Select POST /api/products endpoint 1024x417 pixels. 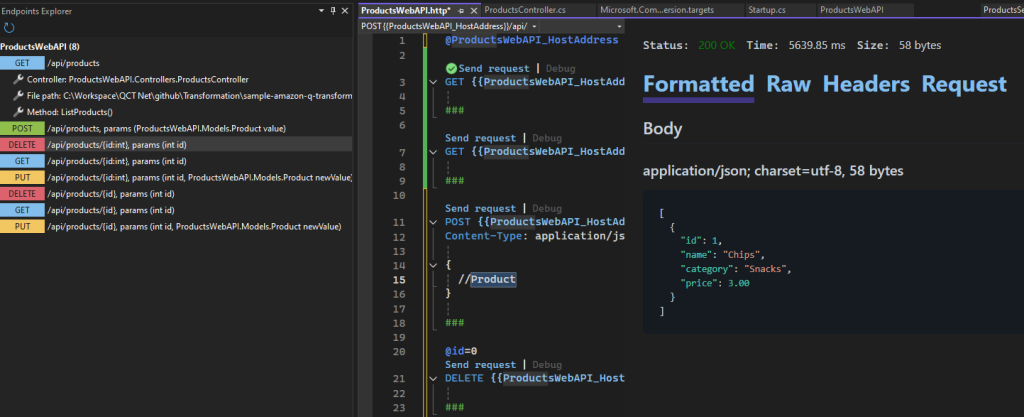click(x=176, y=129)
